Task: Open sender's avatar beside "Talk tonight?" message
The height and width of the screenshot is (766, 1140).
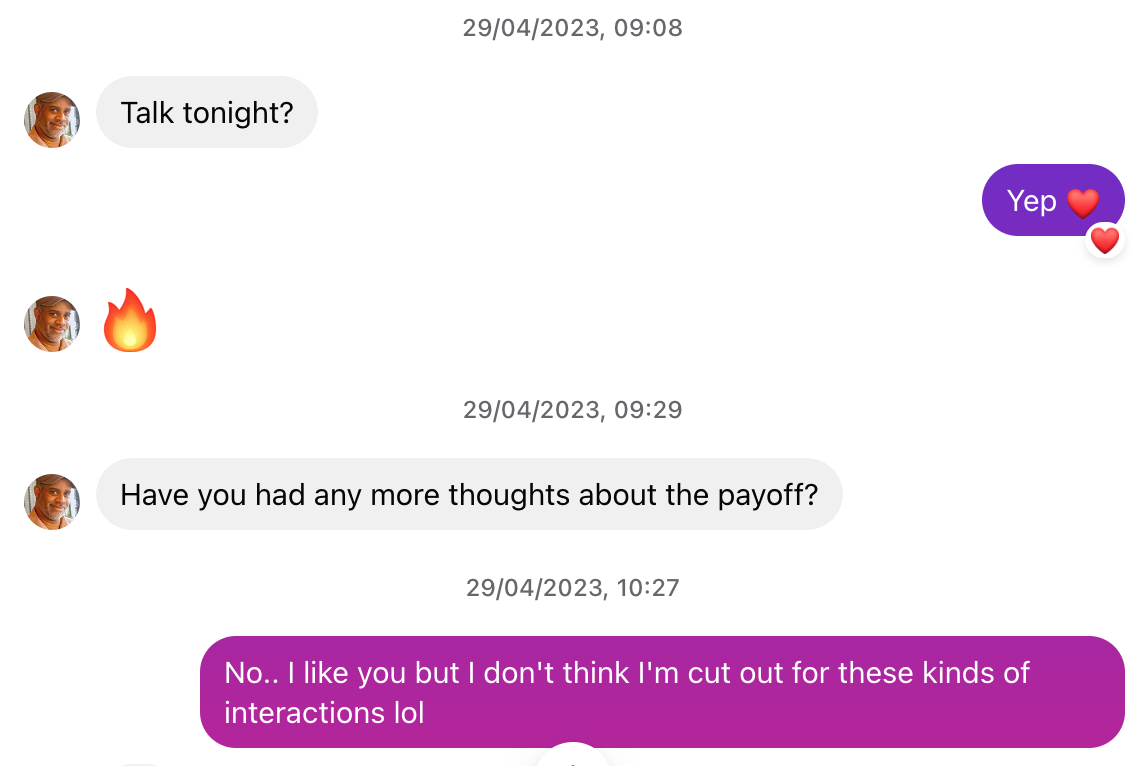Action: (x=52, y=120)
